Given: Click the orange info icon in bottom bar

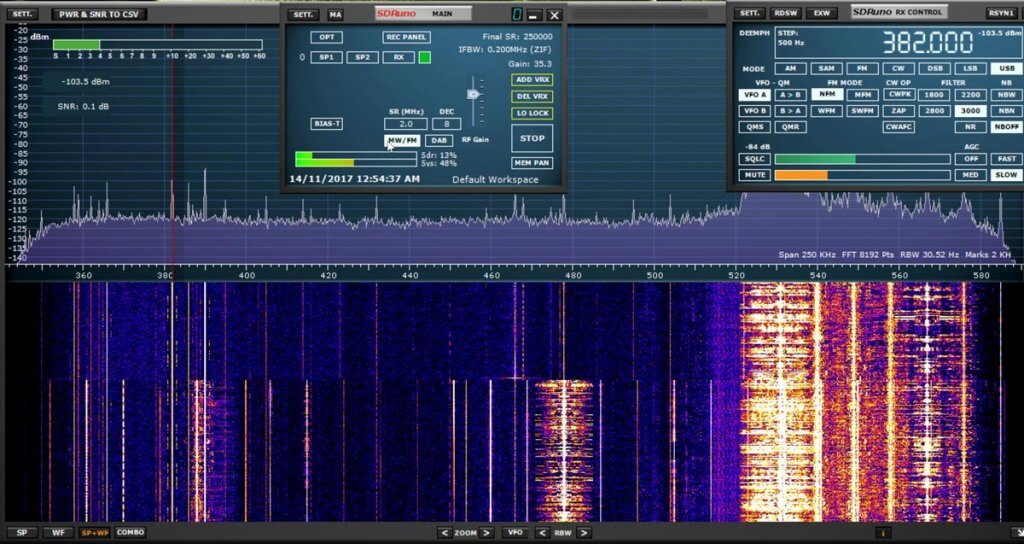Looking at the screenshot, I should point(883,533).
